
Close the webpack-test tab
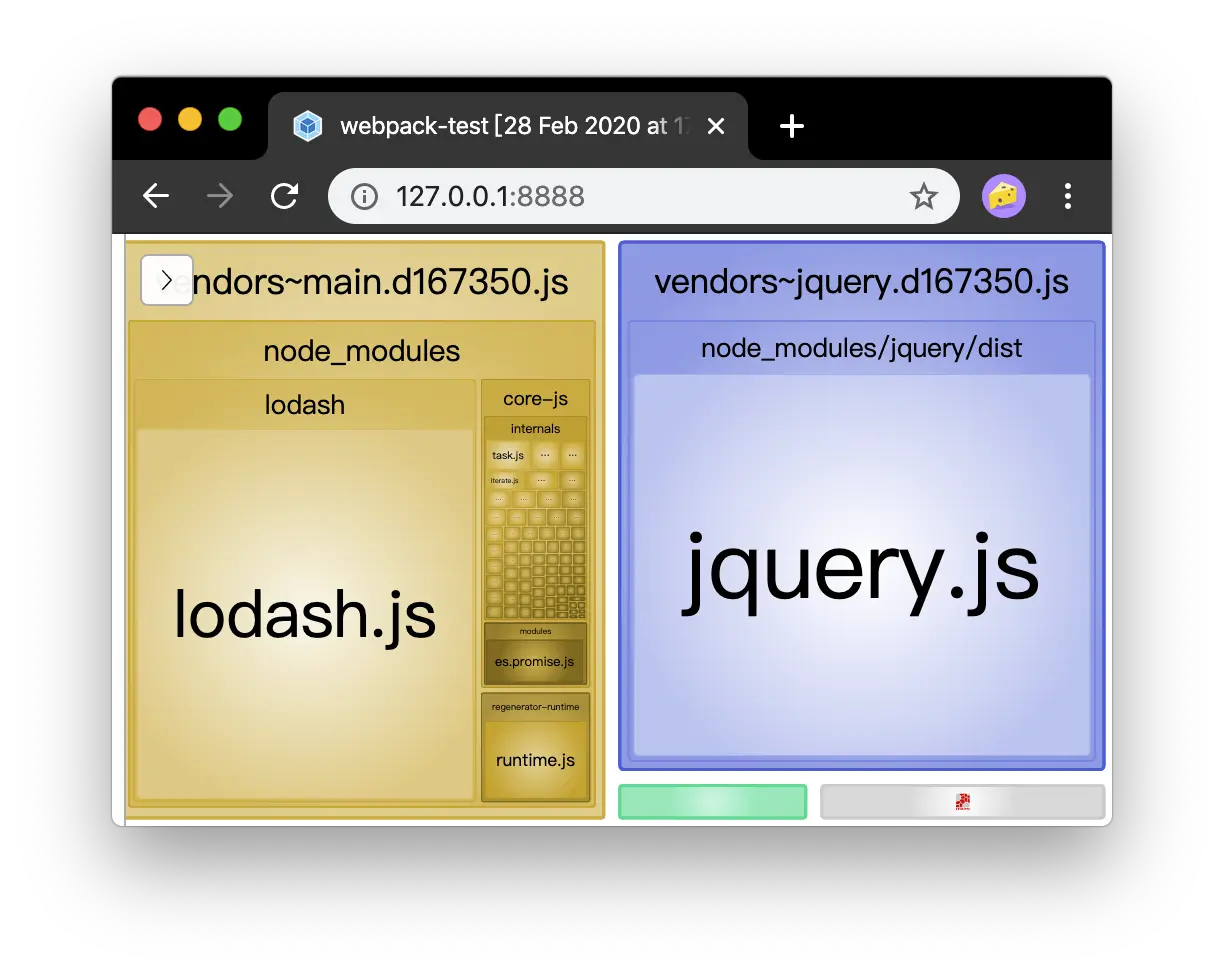[716, 126]
